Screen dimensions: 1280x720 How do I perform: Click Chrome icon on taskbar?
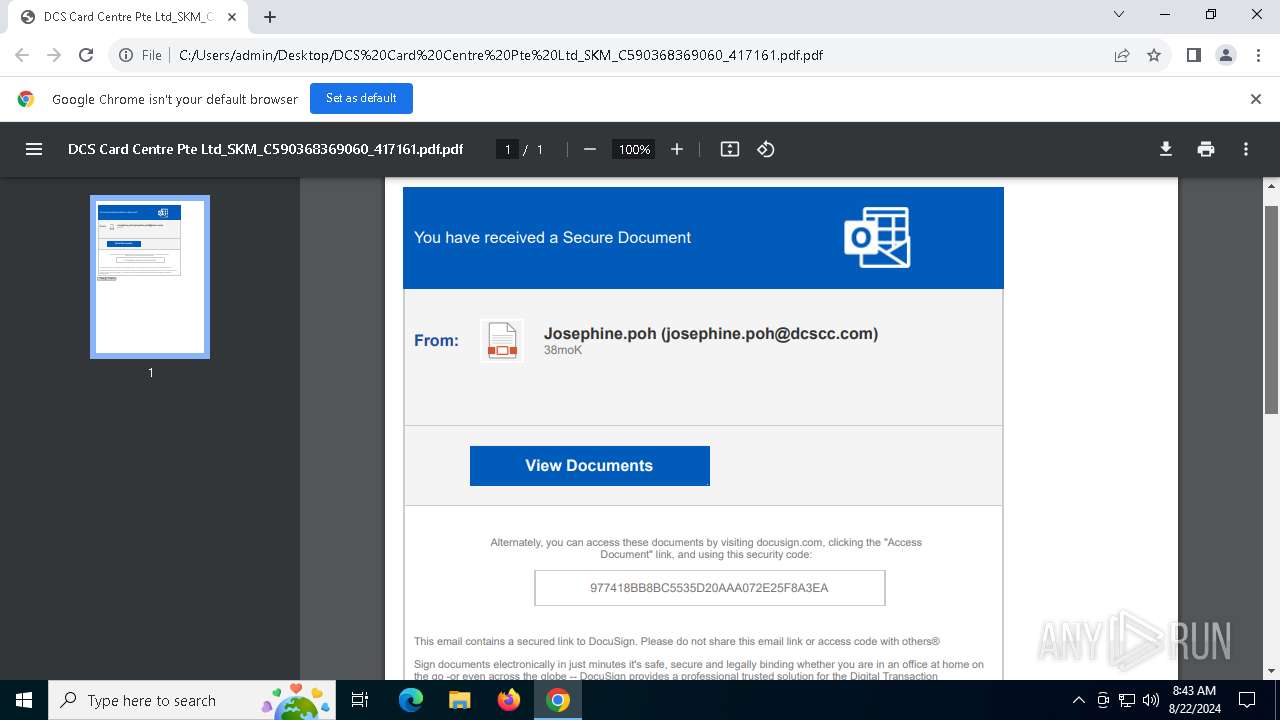(558, 700)
